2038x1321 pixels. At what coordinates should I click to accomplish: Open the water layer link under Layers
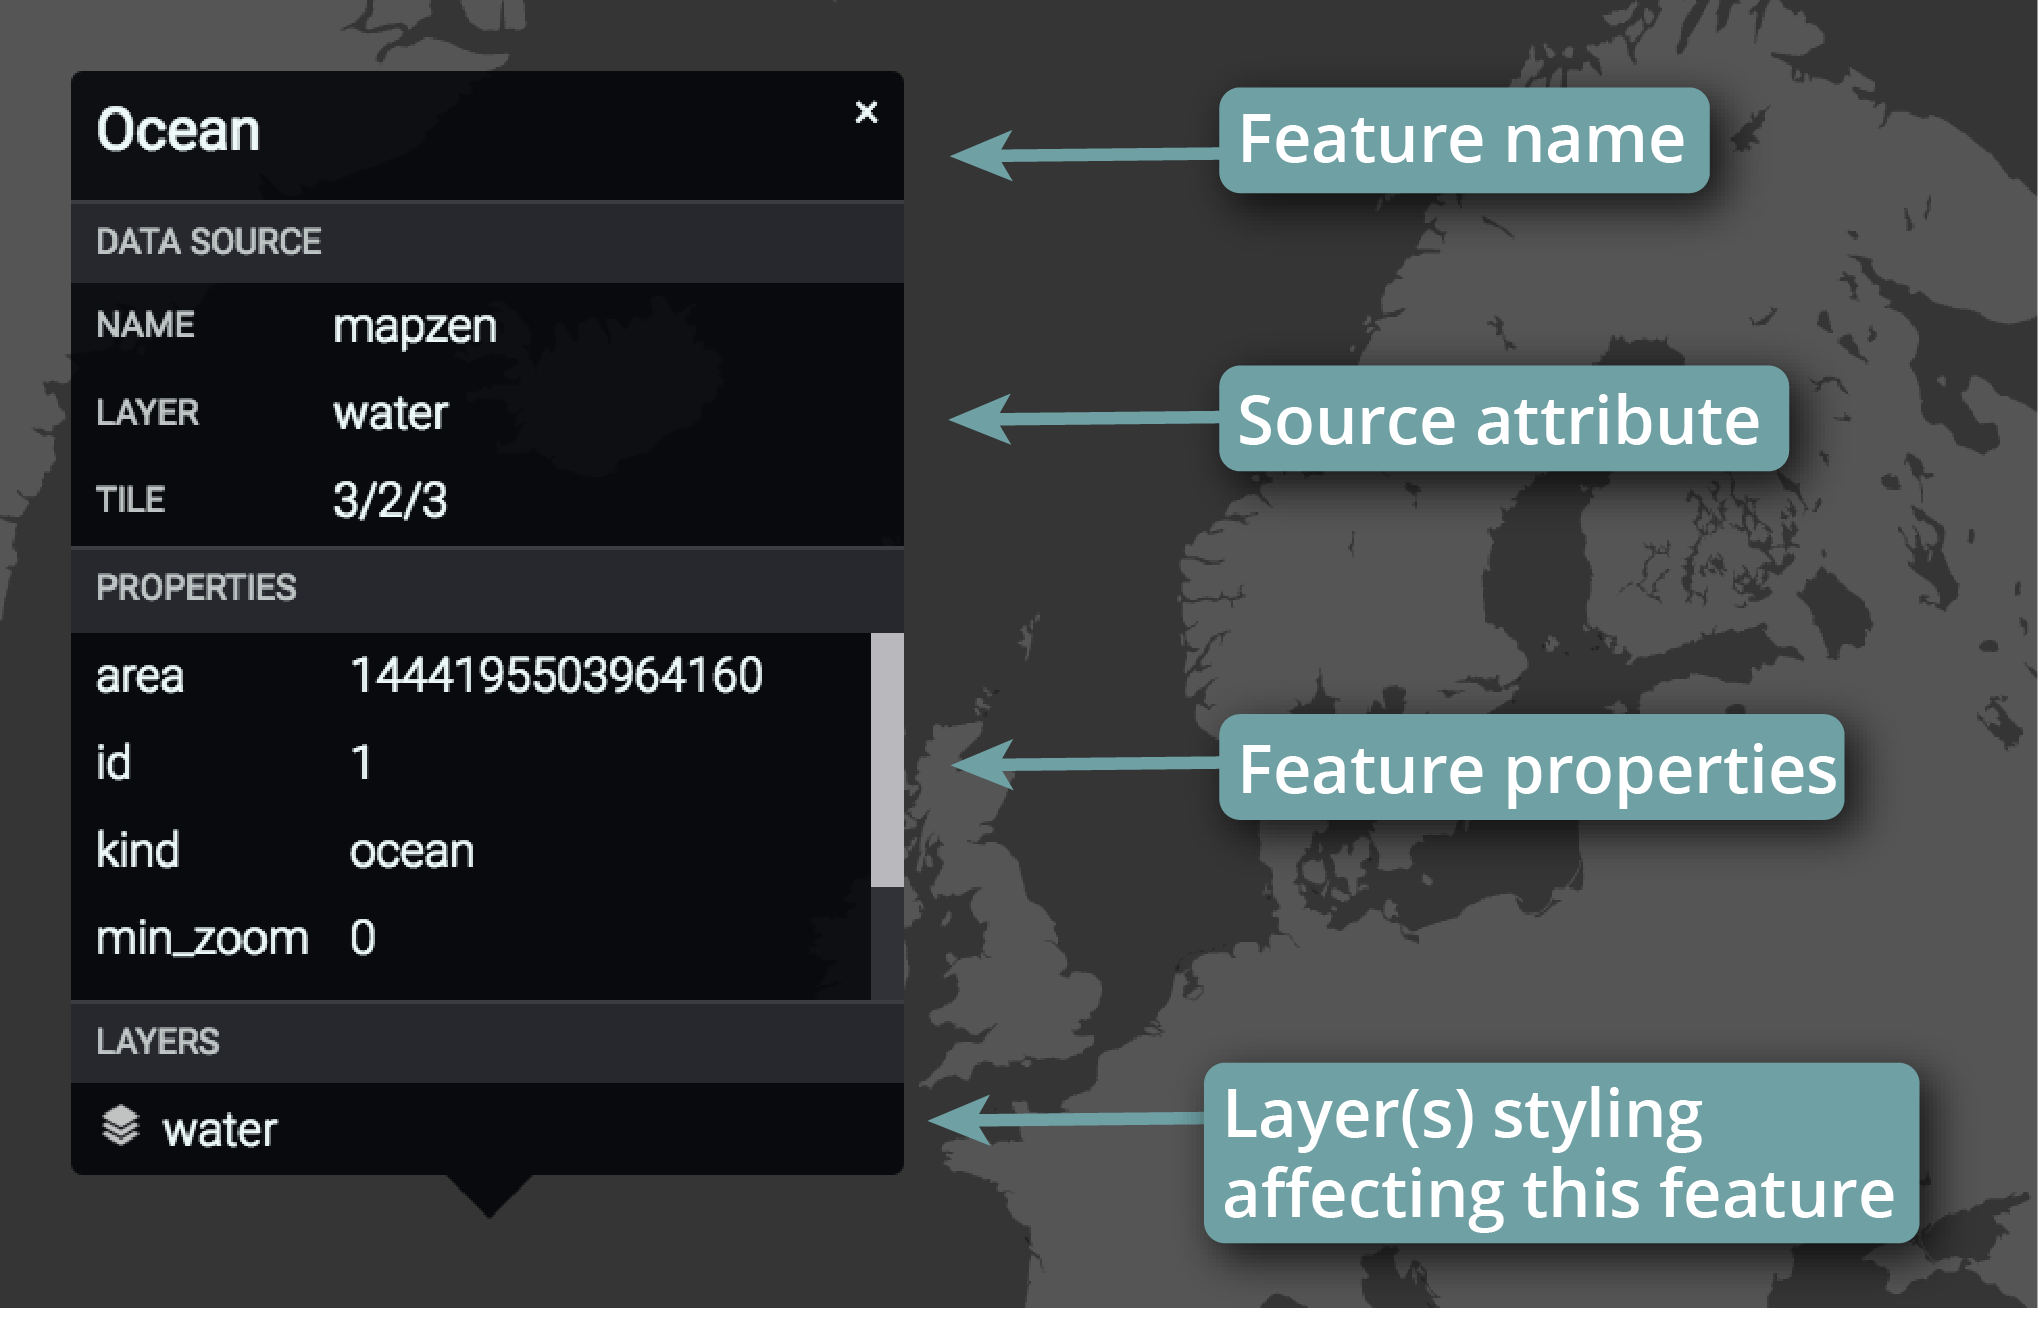coord(219,1130)
